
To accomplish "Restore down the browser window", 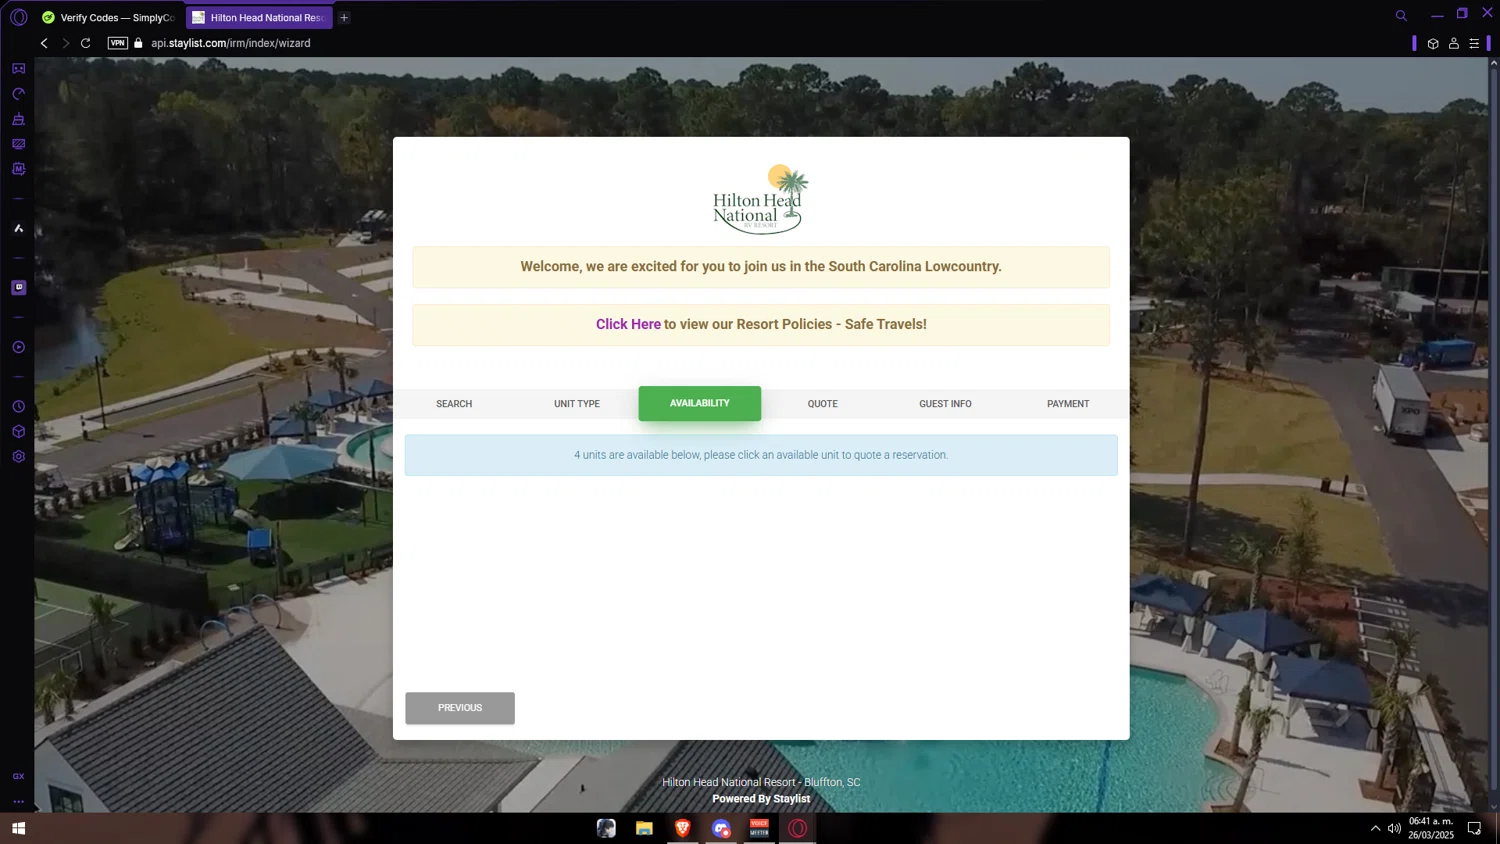I will pyautogui.click(x=1462, y=14).
